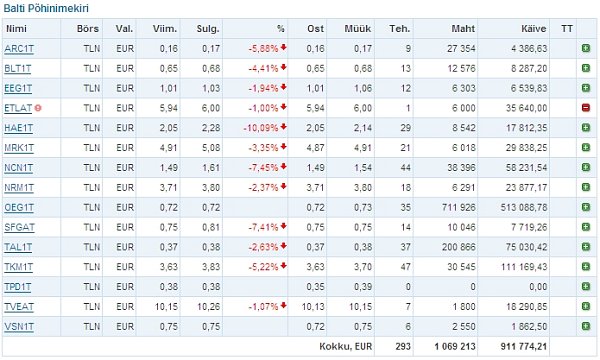Click the TT column header
The width and height of the screenshot is (600, 360).
click(x=567, y=29)
